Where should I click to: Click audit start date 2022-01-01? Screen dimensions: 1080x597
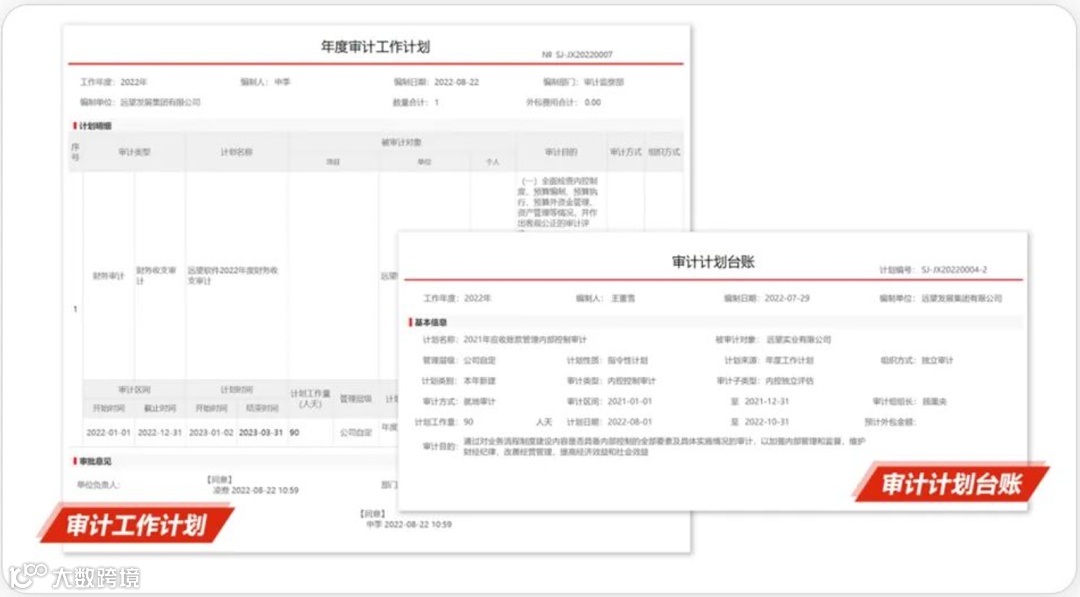[x=108, y=433]
